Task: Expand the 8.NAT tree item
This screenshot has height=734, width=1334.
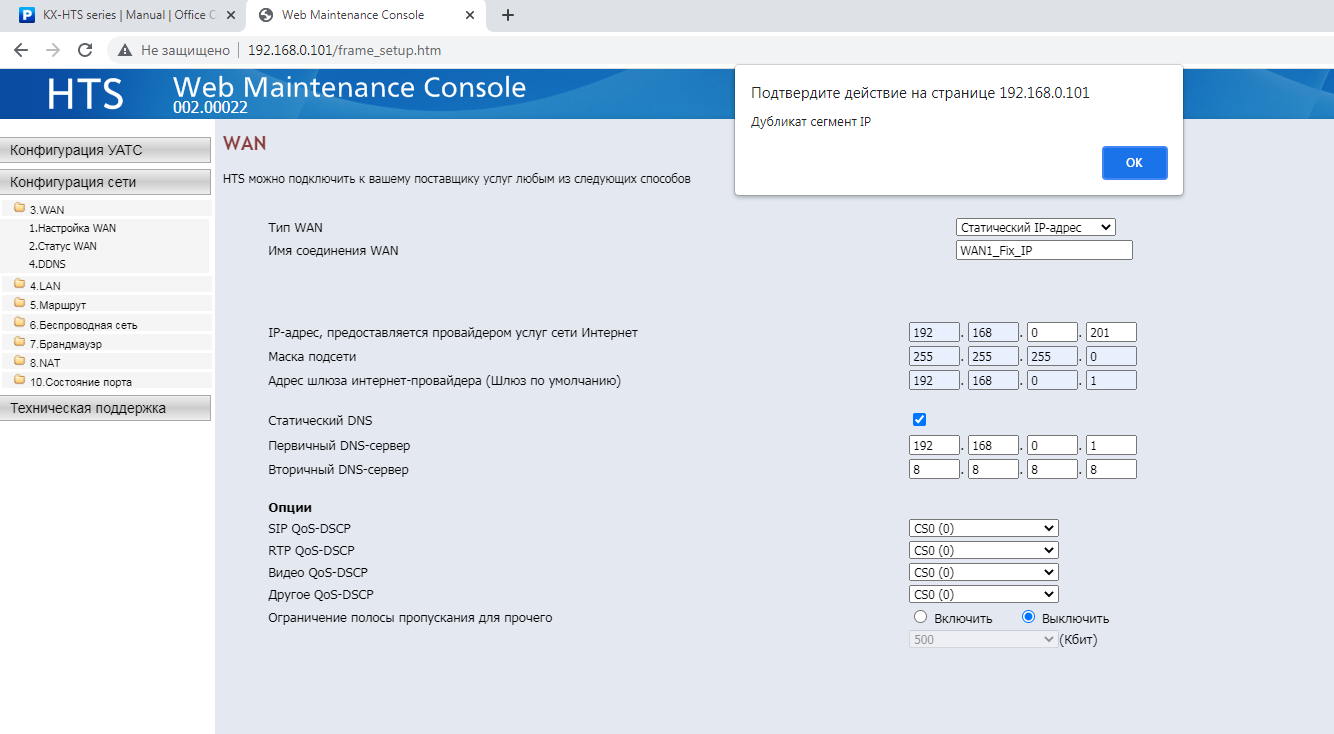Action: point(45,363)
